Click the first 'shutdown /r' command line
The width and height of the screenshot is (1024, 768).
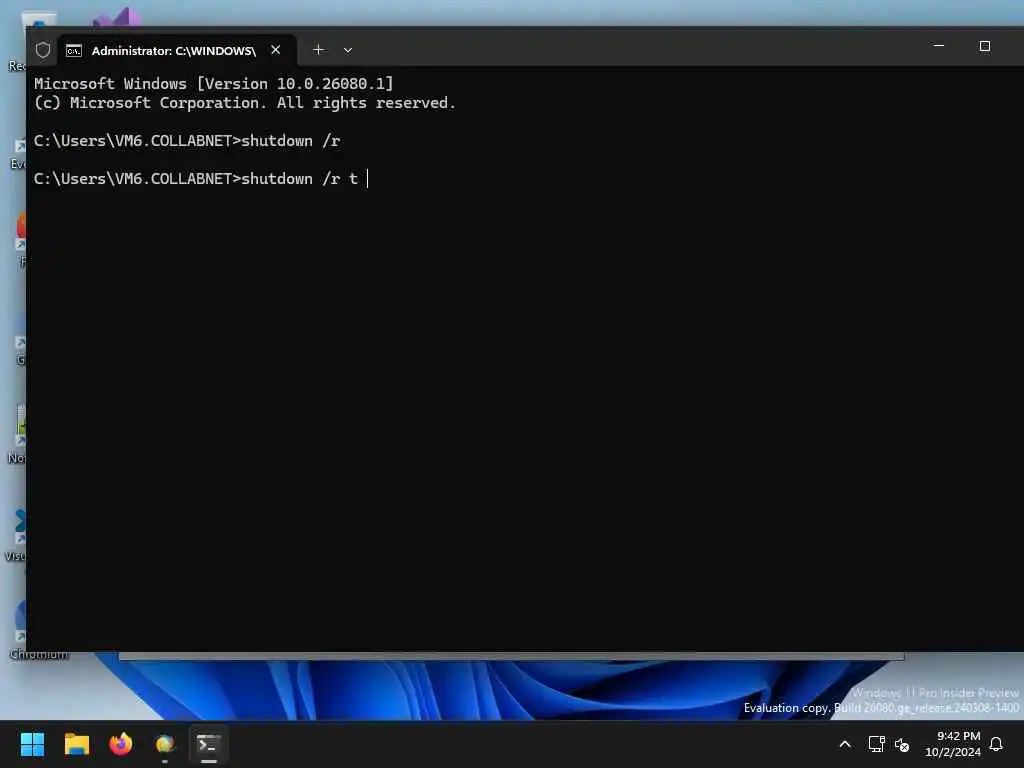click(x=187, y=140)
